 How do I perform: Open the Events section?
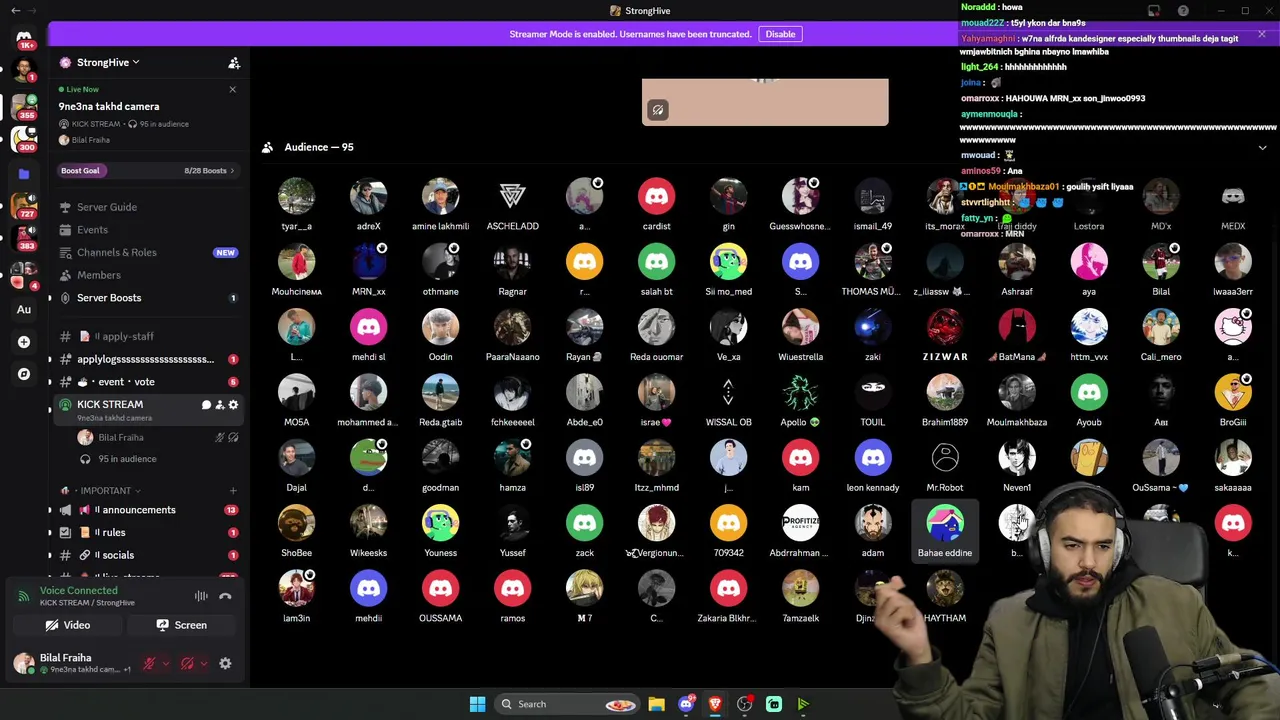[92, 230]
